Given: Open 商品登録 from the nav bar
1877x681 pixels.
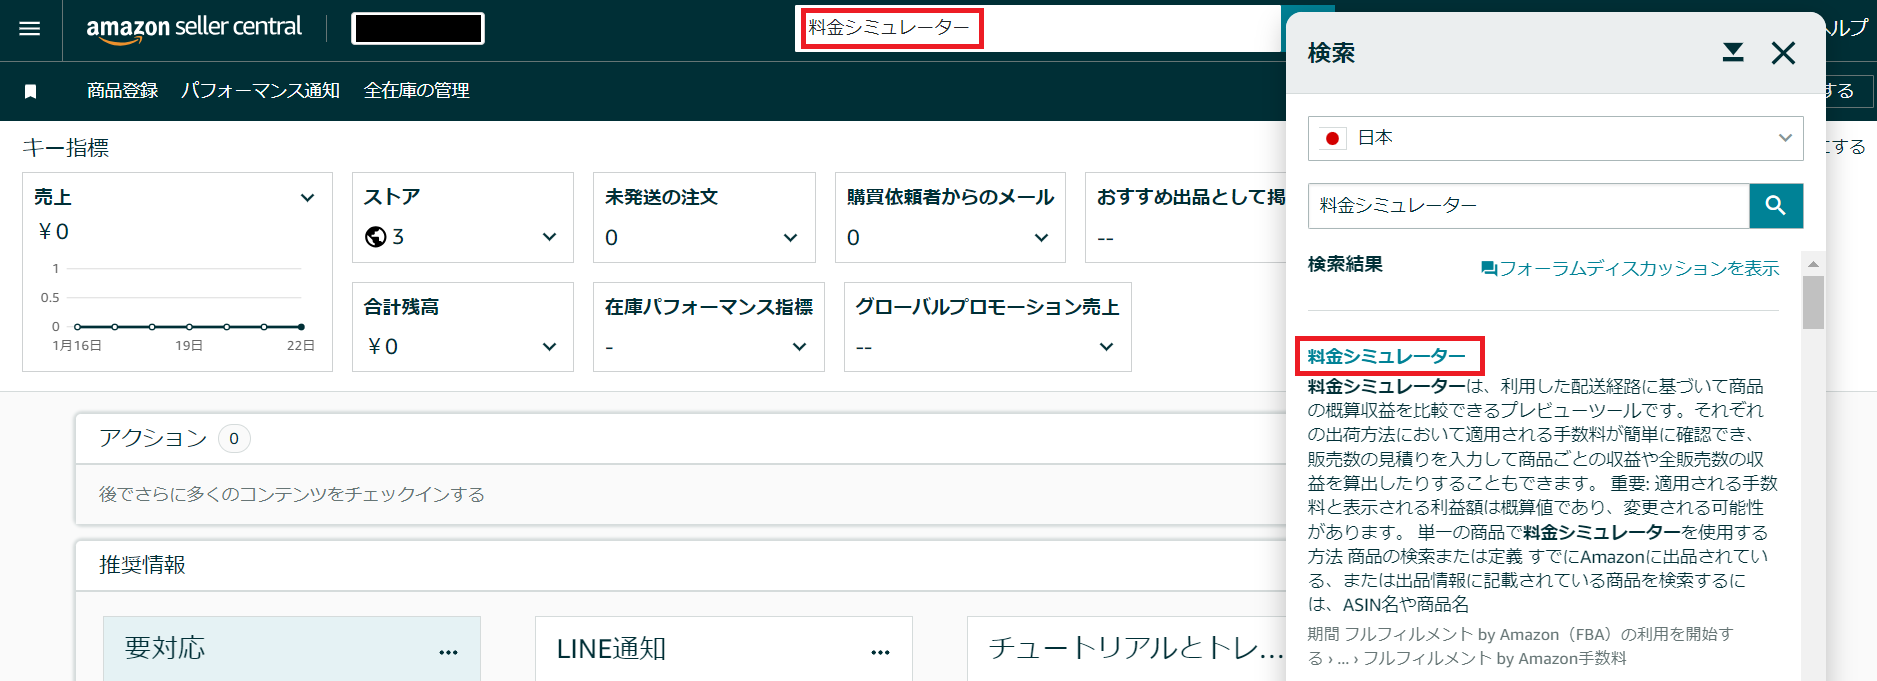Looking at the screenshot, I should (122, 91).
